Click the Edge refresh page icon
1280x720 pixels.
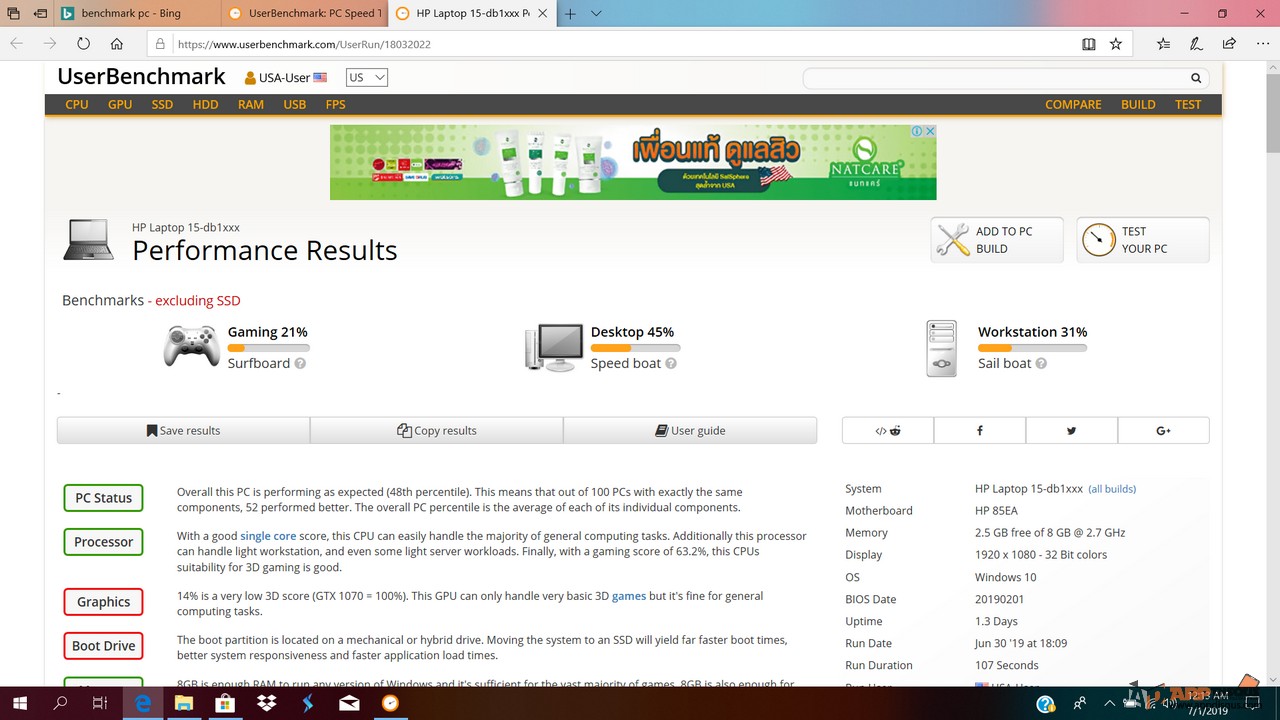(x=83, y=44)
